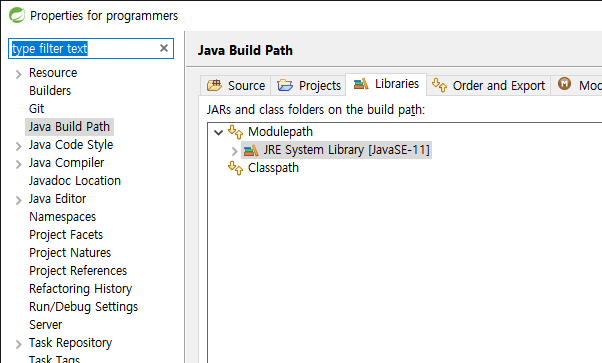Click the Modulepath node icon
The width and height of the screenshot is (602, 363).
pyautogui.click(x=235, y=132)
